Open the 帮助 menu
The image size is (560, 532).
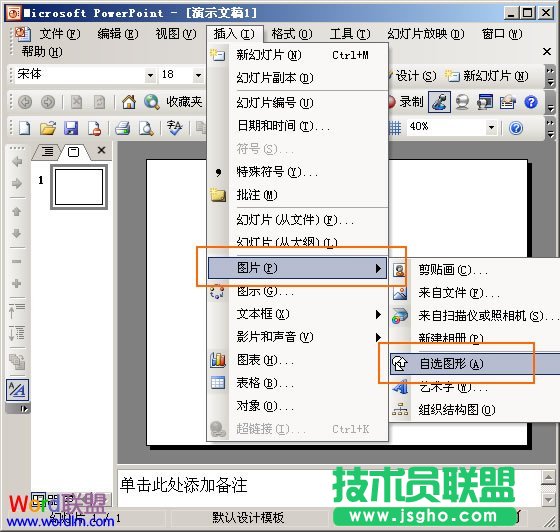(42, 52)
